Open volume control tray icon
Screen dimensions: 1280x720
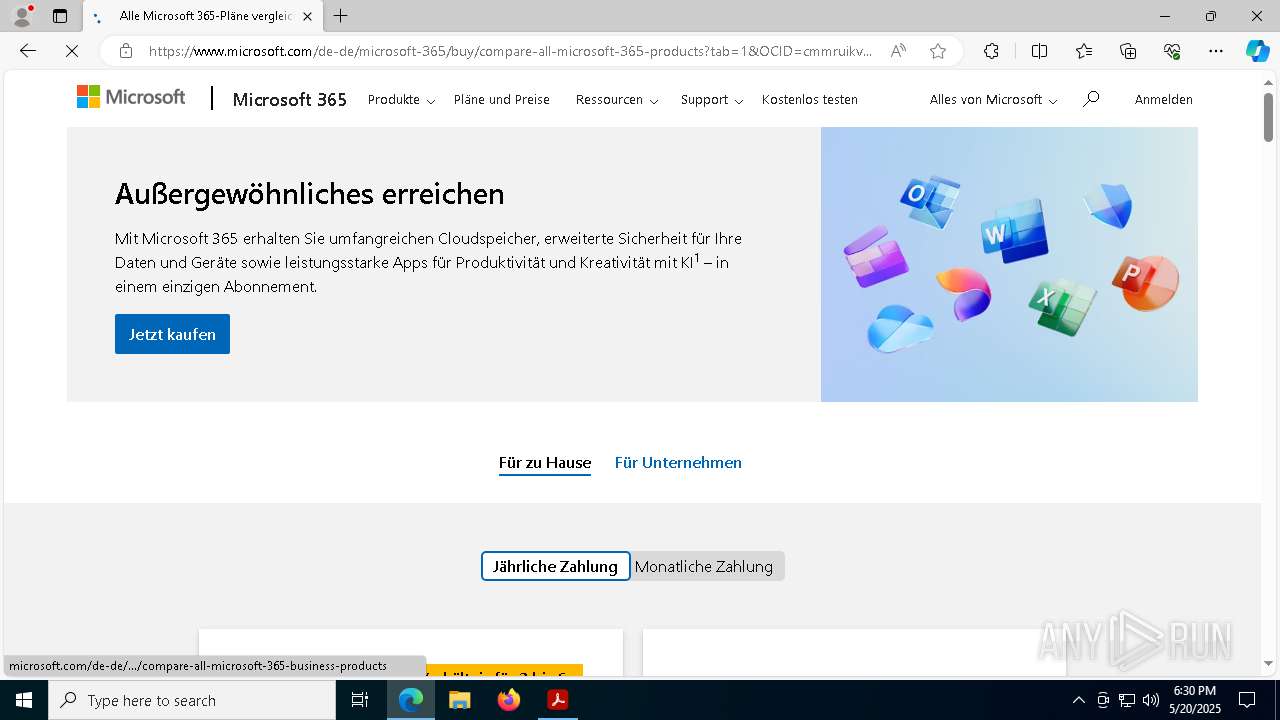1151,700
